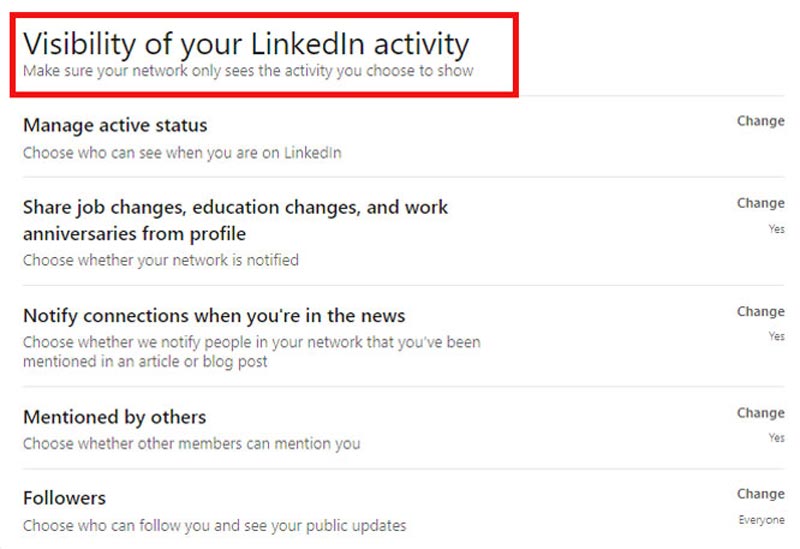Click "Choose who can see when you are on LinkedIn"

pyautogui.click(x=182, y=153)
